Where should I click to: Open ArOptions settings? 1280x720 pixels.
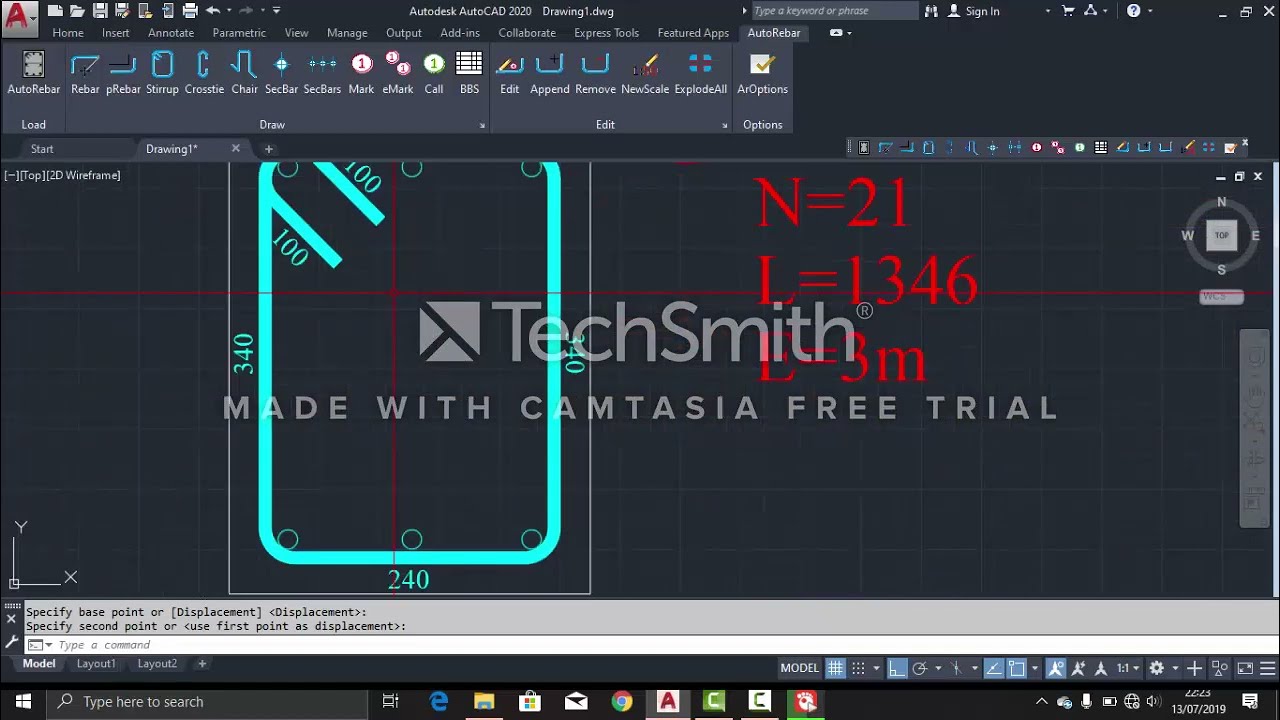click(762, 74)
